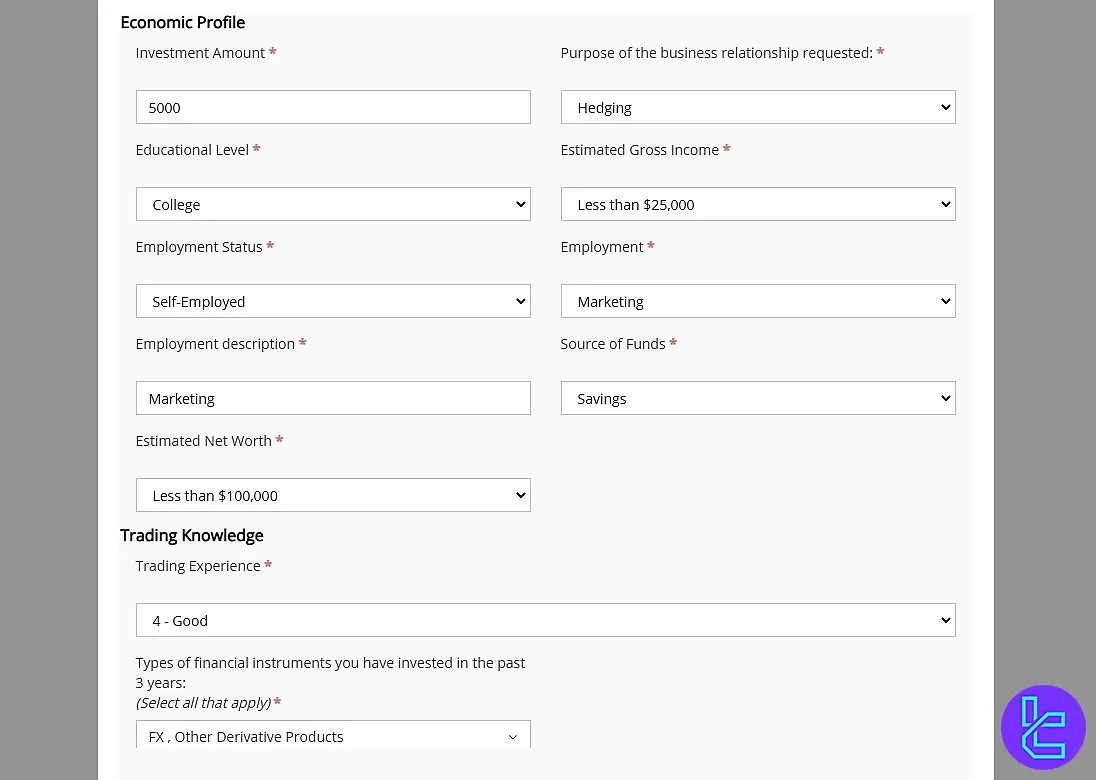Open the Estimated Net Worth dropdown

point(333,495)
